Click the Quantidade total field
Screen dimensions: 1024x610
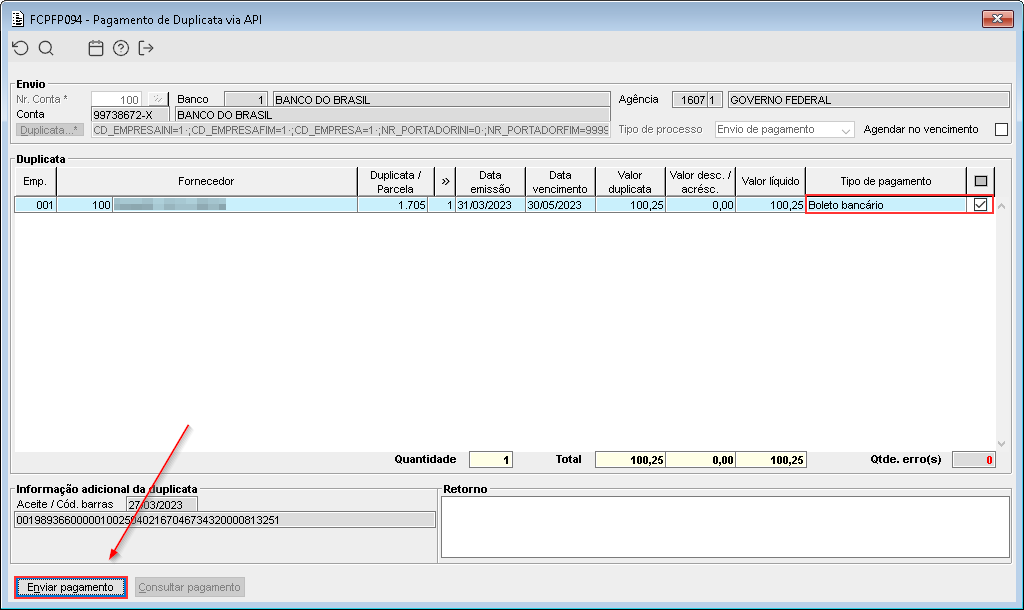pos(491,460)
